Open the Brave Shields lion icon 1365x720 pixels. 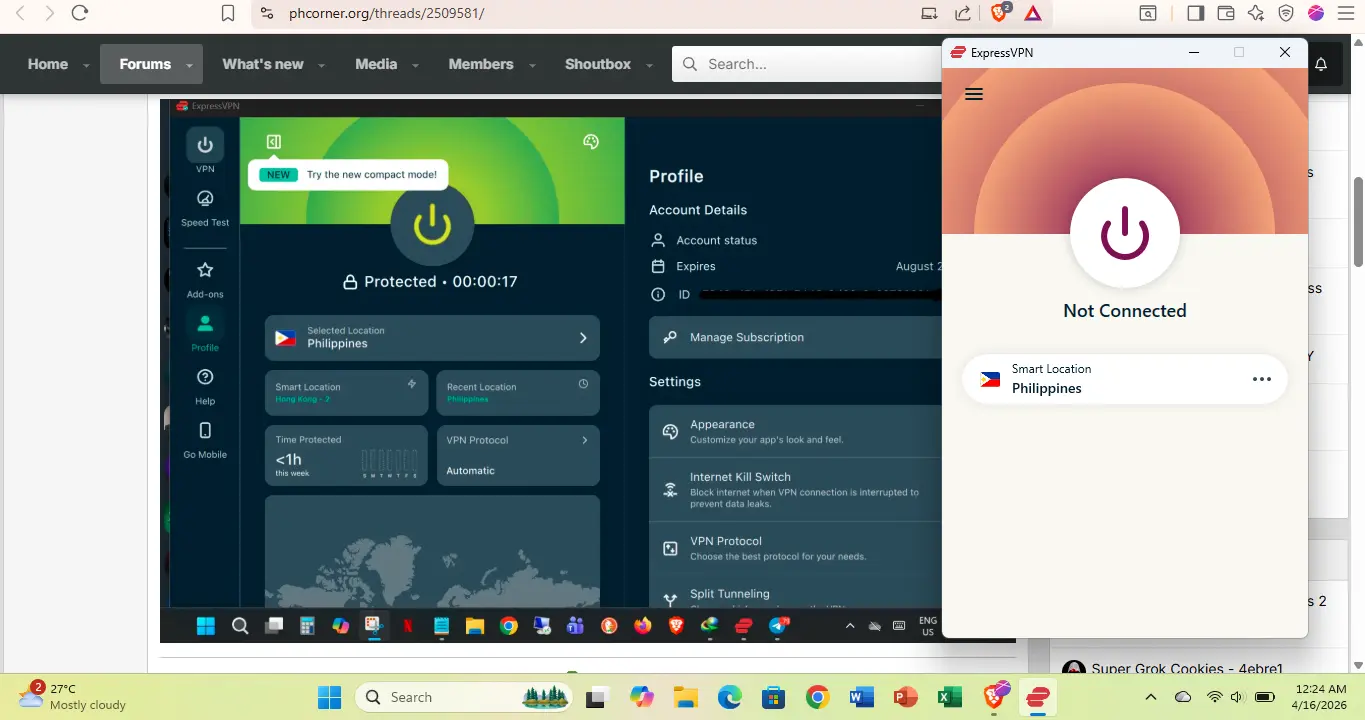click(x=999, y=13)
